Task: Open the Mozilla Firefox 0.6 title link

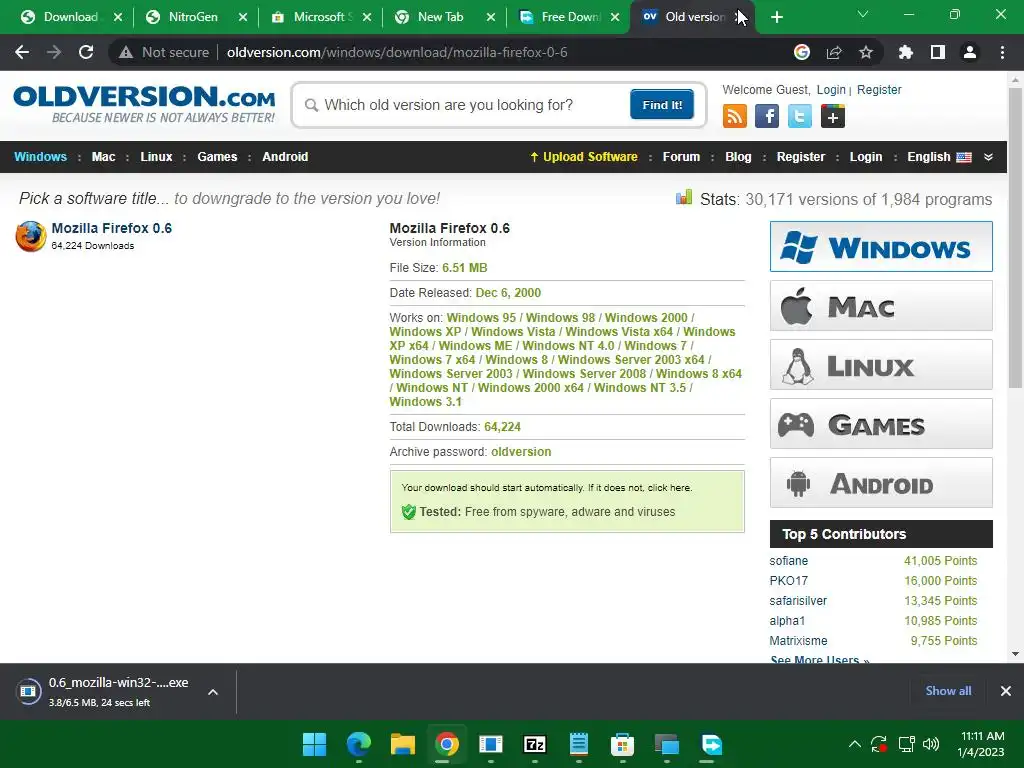Action: 112,228
